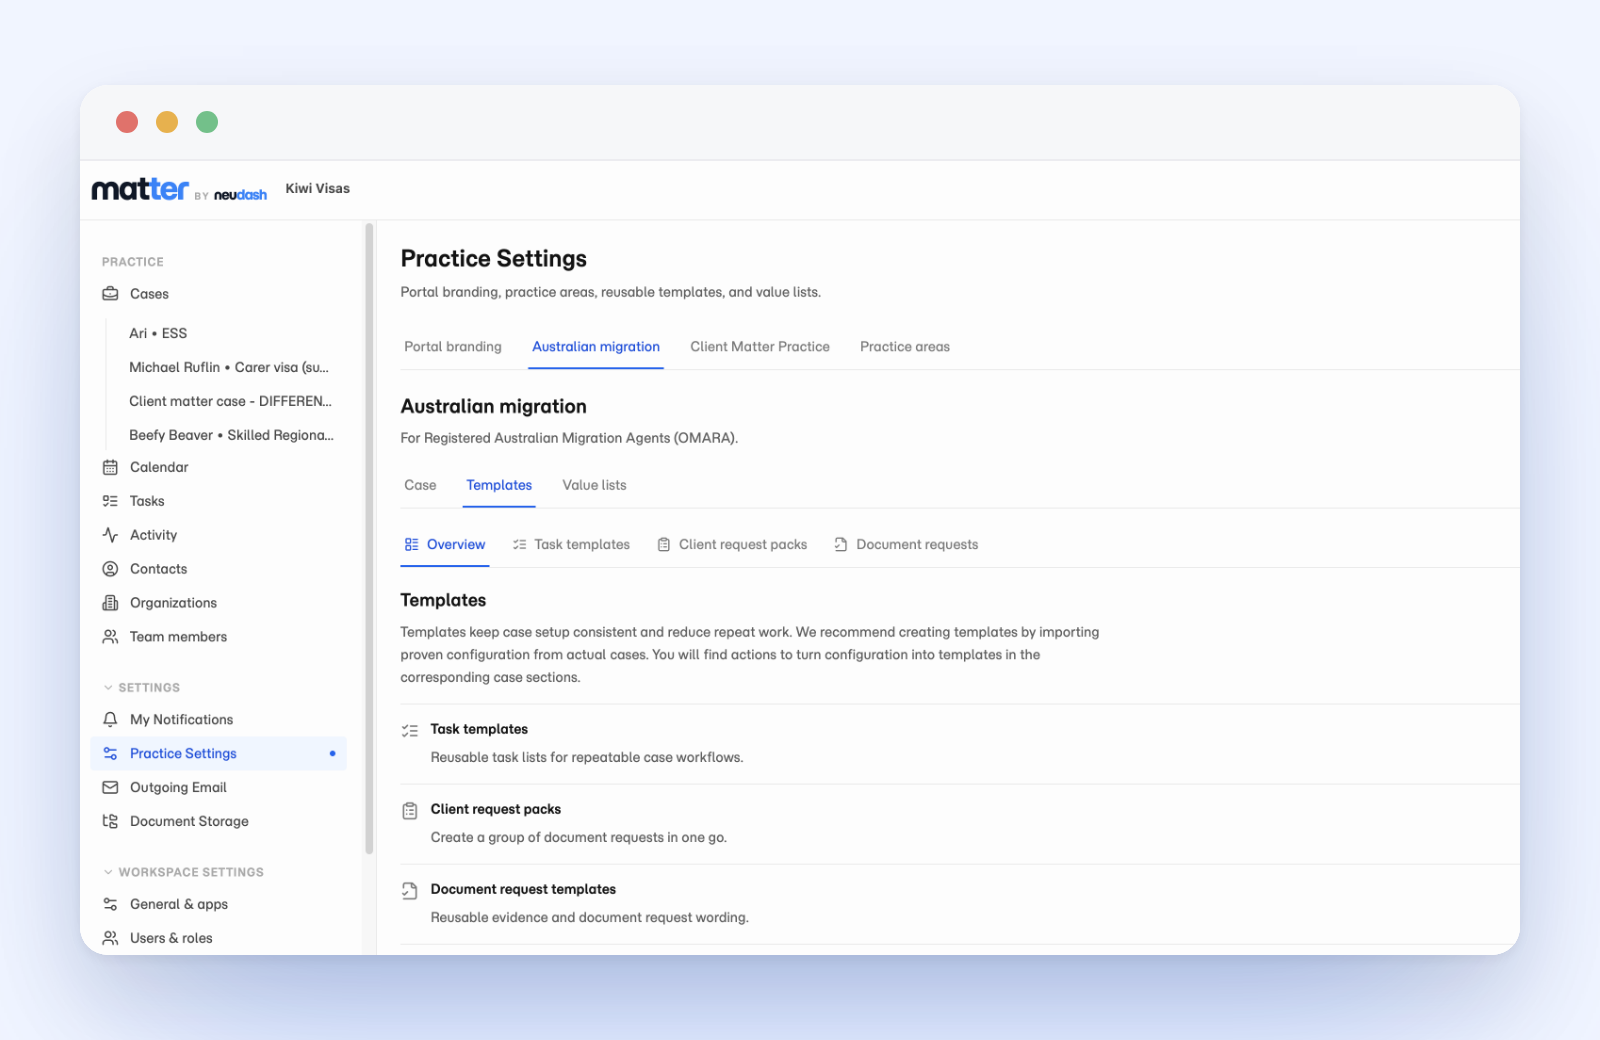Open the Value lists sub-tab

point(594,486)
